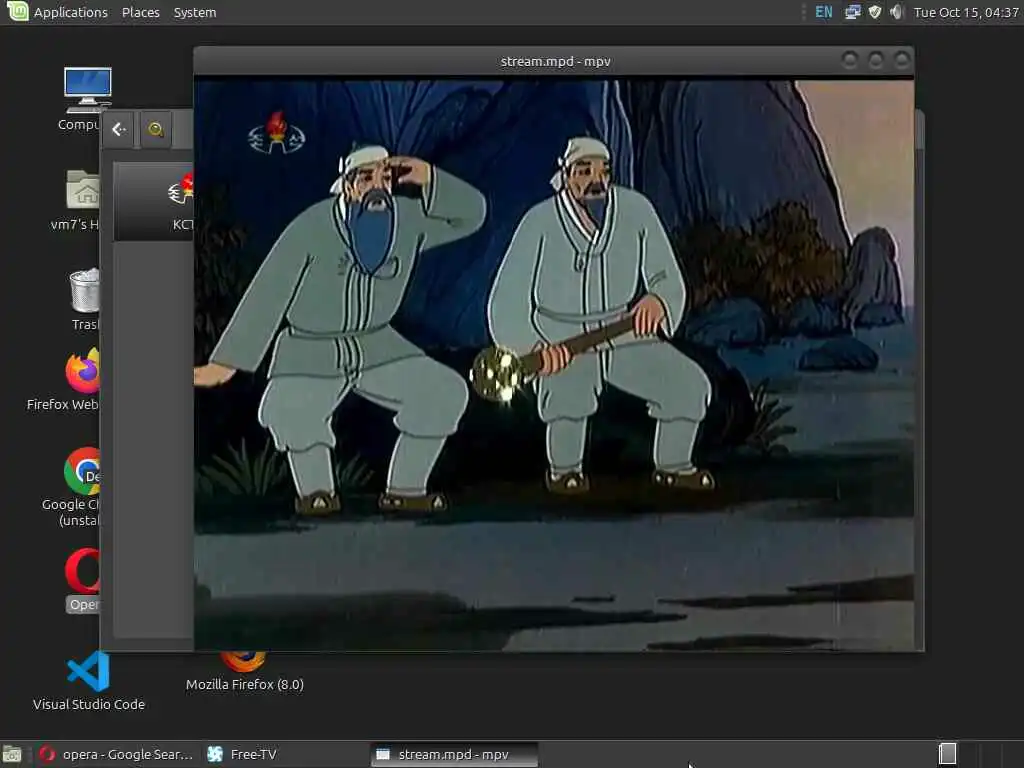Open the update manager shield icon
Viewport: 1024px width, 768px height.
[x=875, y=12]
